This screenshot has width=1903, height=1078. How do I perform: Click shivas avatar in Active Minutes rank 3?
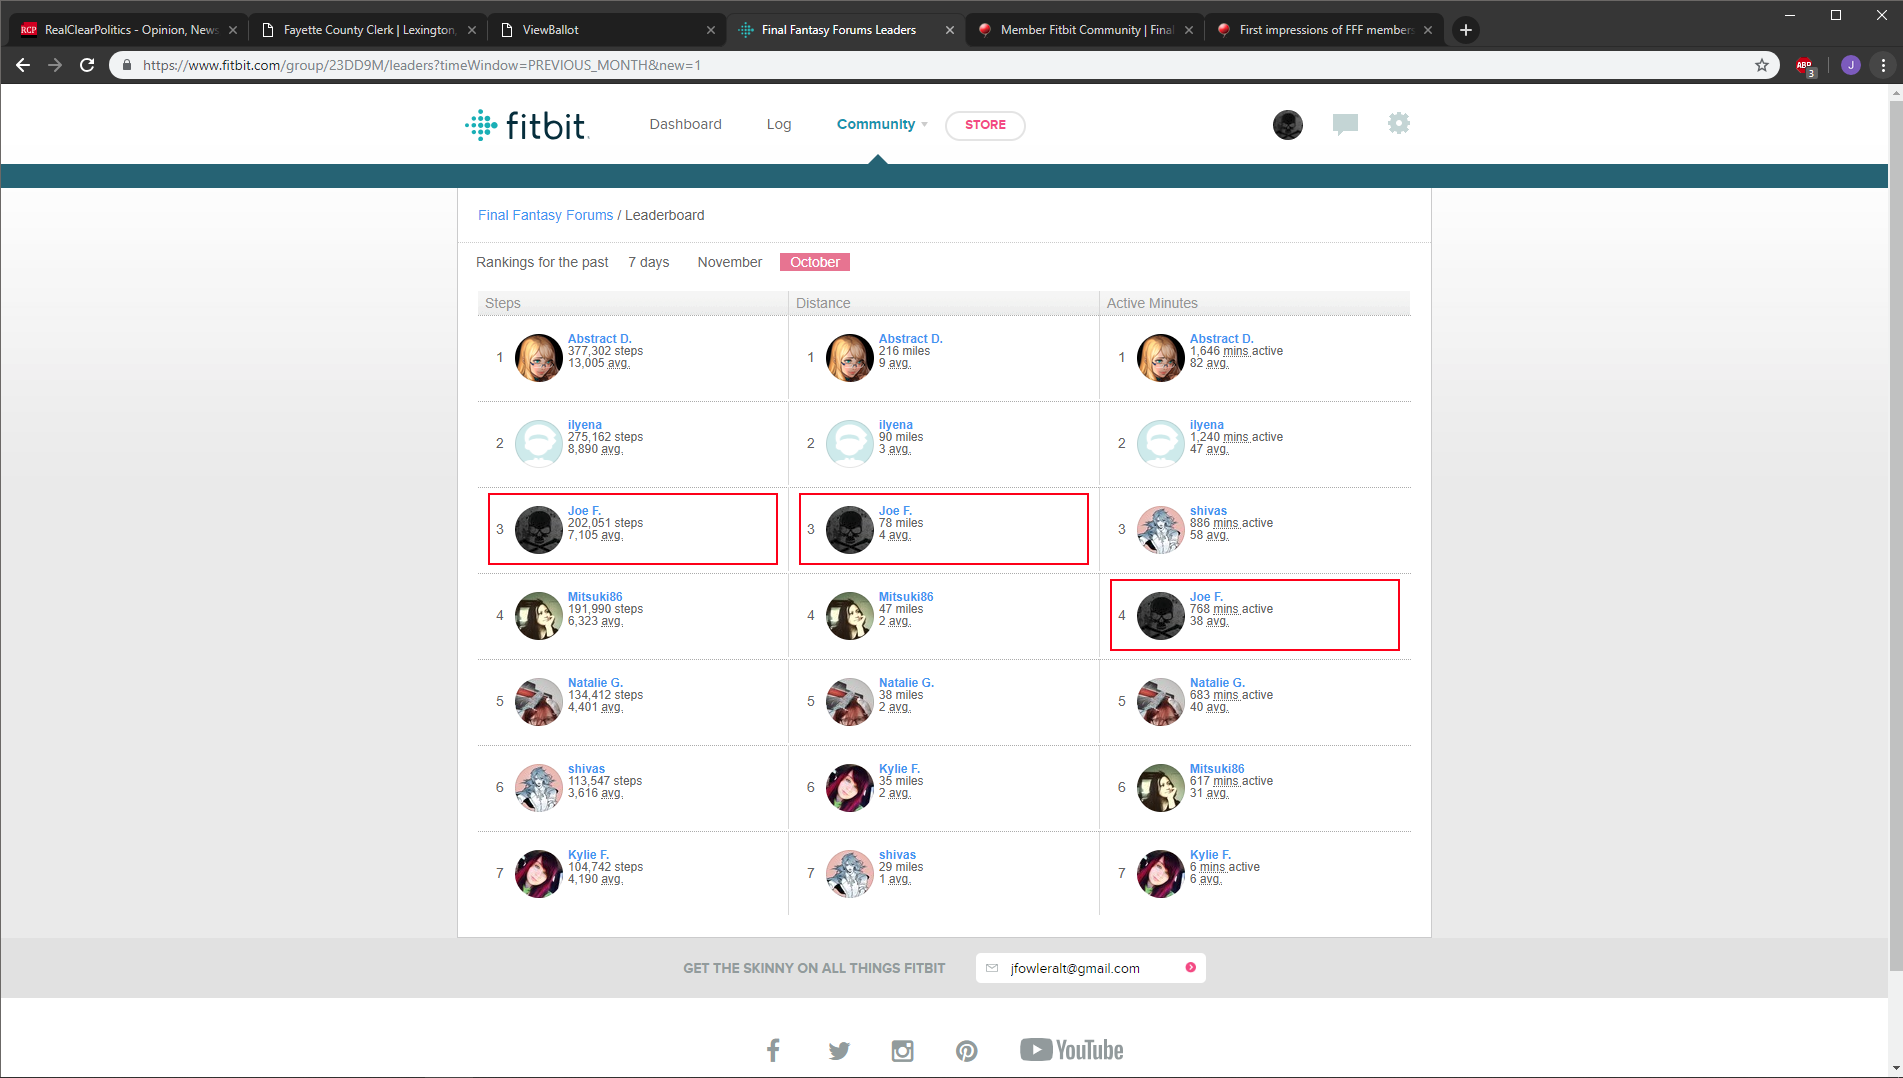[x=1160, y=530]
